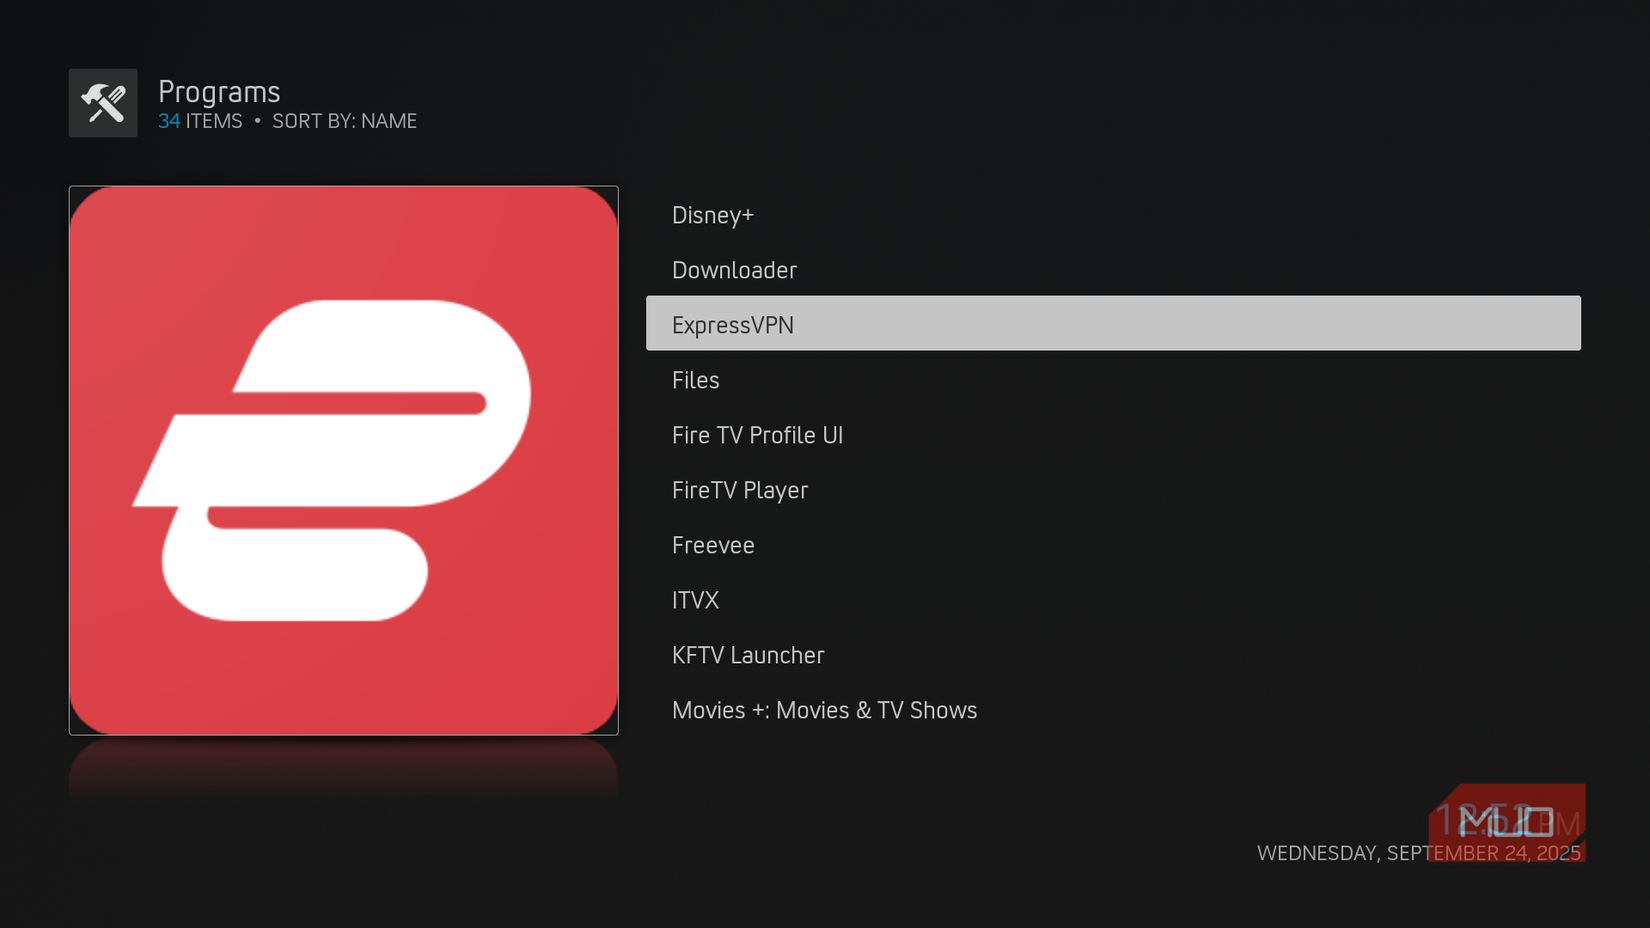This screenshot has height=928, width=1650.
Task: Click the first app in the list
Action: coord(712,214)
